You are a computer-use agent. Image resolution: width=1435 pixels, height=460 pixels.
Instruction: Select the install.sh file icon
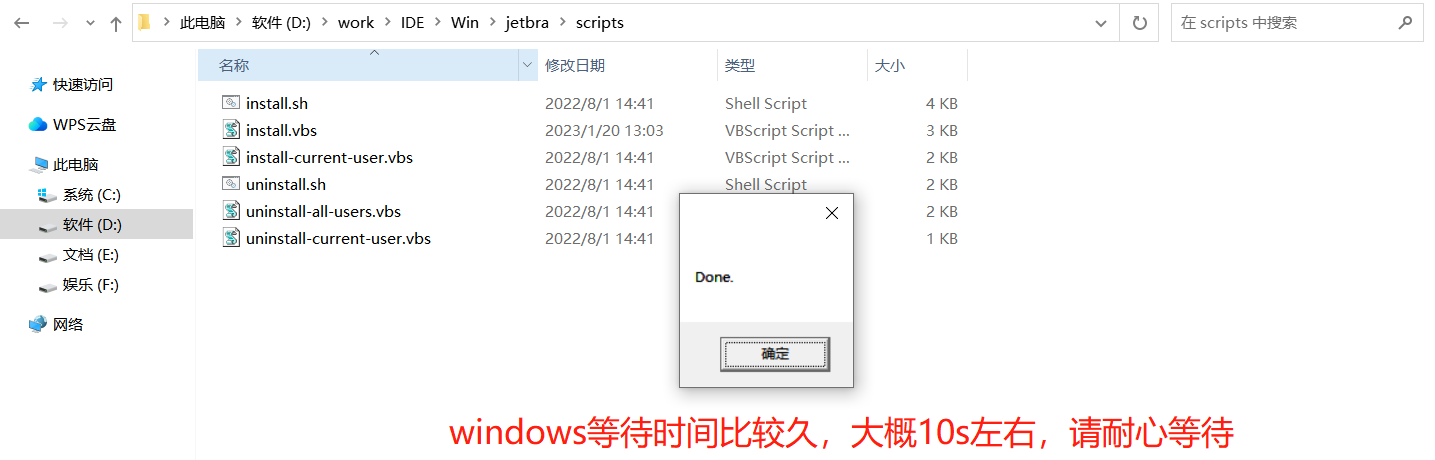231,103
